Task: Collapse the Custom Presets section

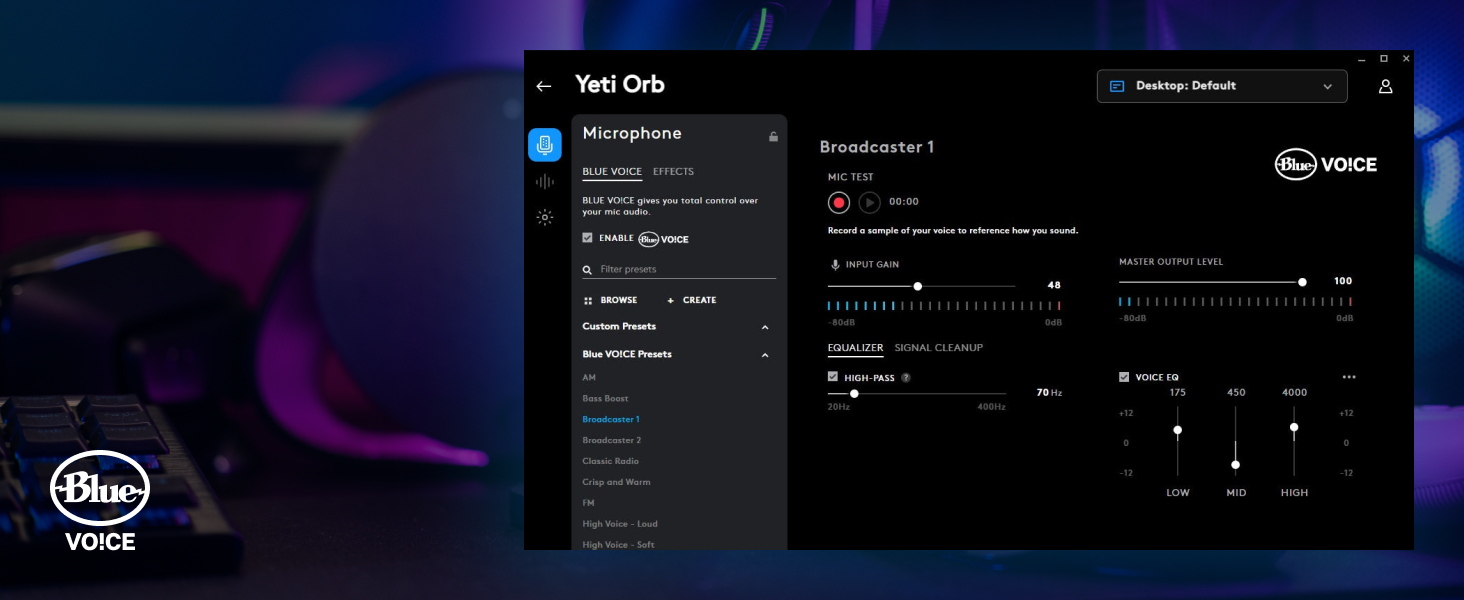Action: [765, 327]
